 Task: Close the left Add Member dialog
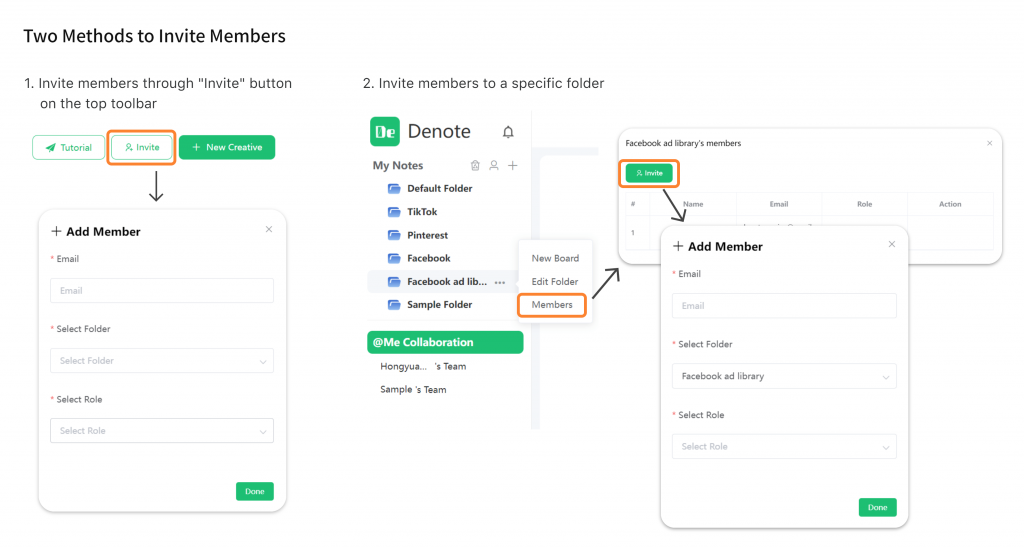[269, 229]
